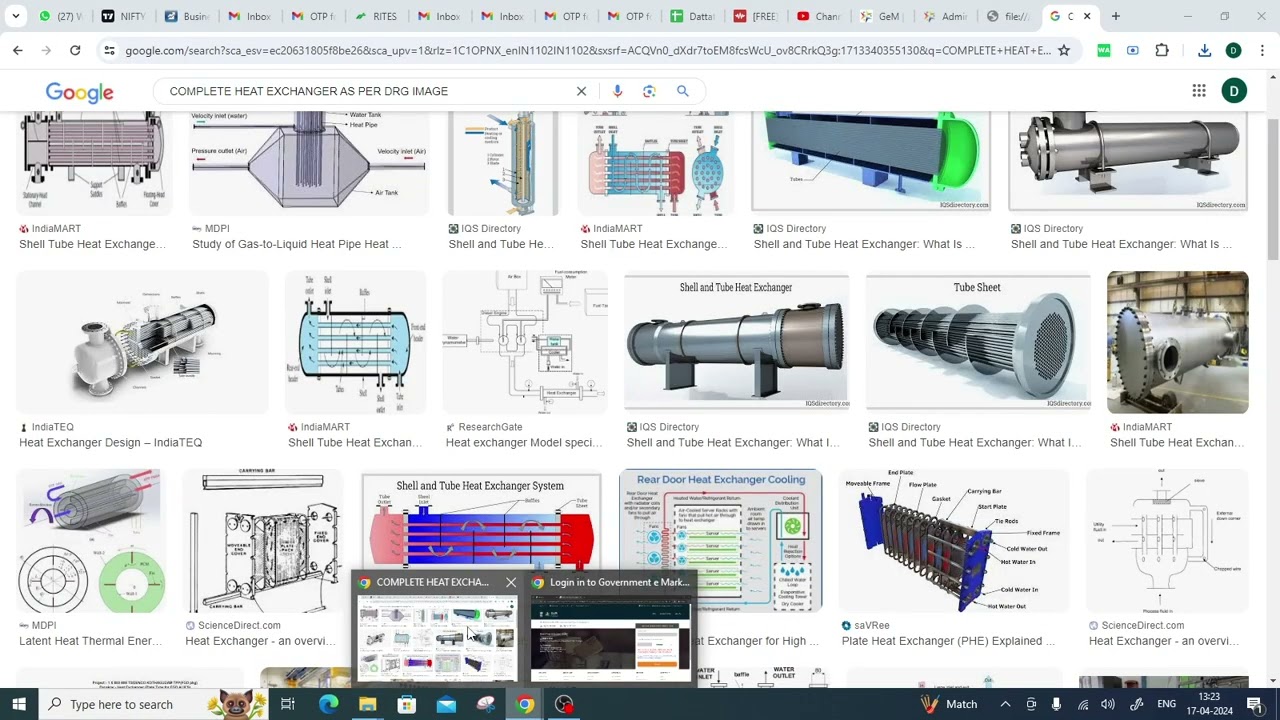
Task: Close the active Google search tab
Action: point(1087,16)
